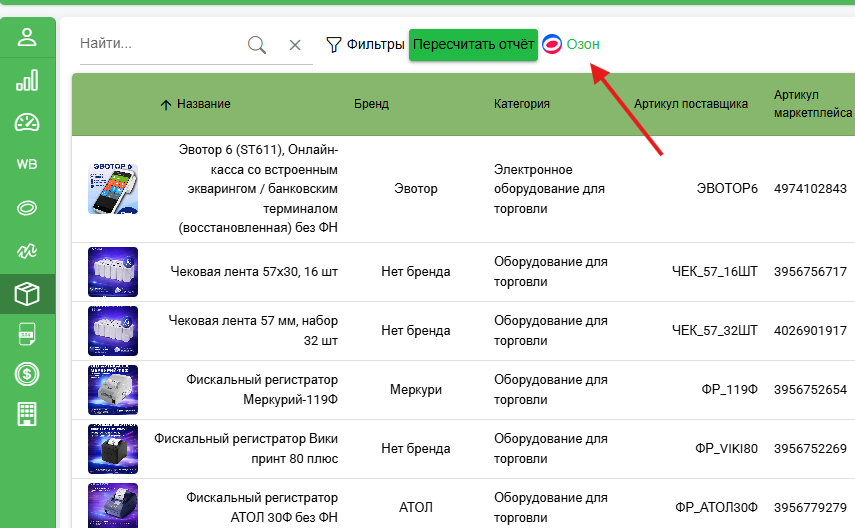The width and height of the screenshot is (855, 528).
Task: Sort by Артикул маркетплейса column header
Action: pos(812,104)
